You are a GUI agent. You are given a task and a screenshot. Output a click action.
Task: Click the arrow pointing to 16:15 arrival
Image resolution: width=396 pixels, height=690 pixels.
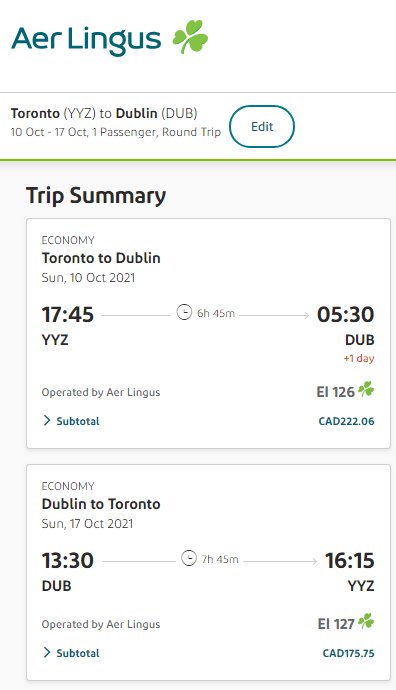(281, 561)
